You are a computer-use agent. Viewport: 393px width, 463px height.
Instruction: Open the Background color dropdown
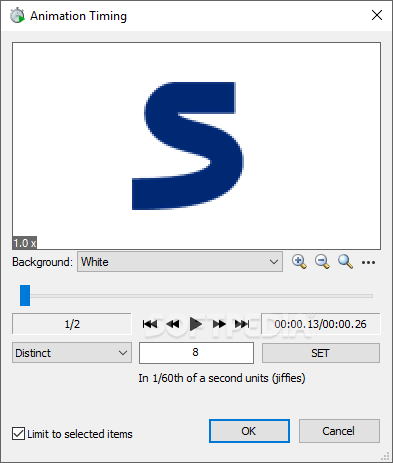click(x=180, y=262)
